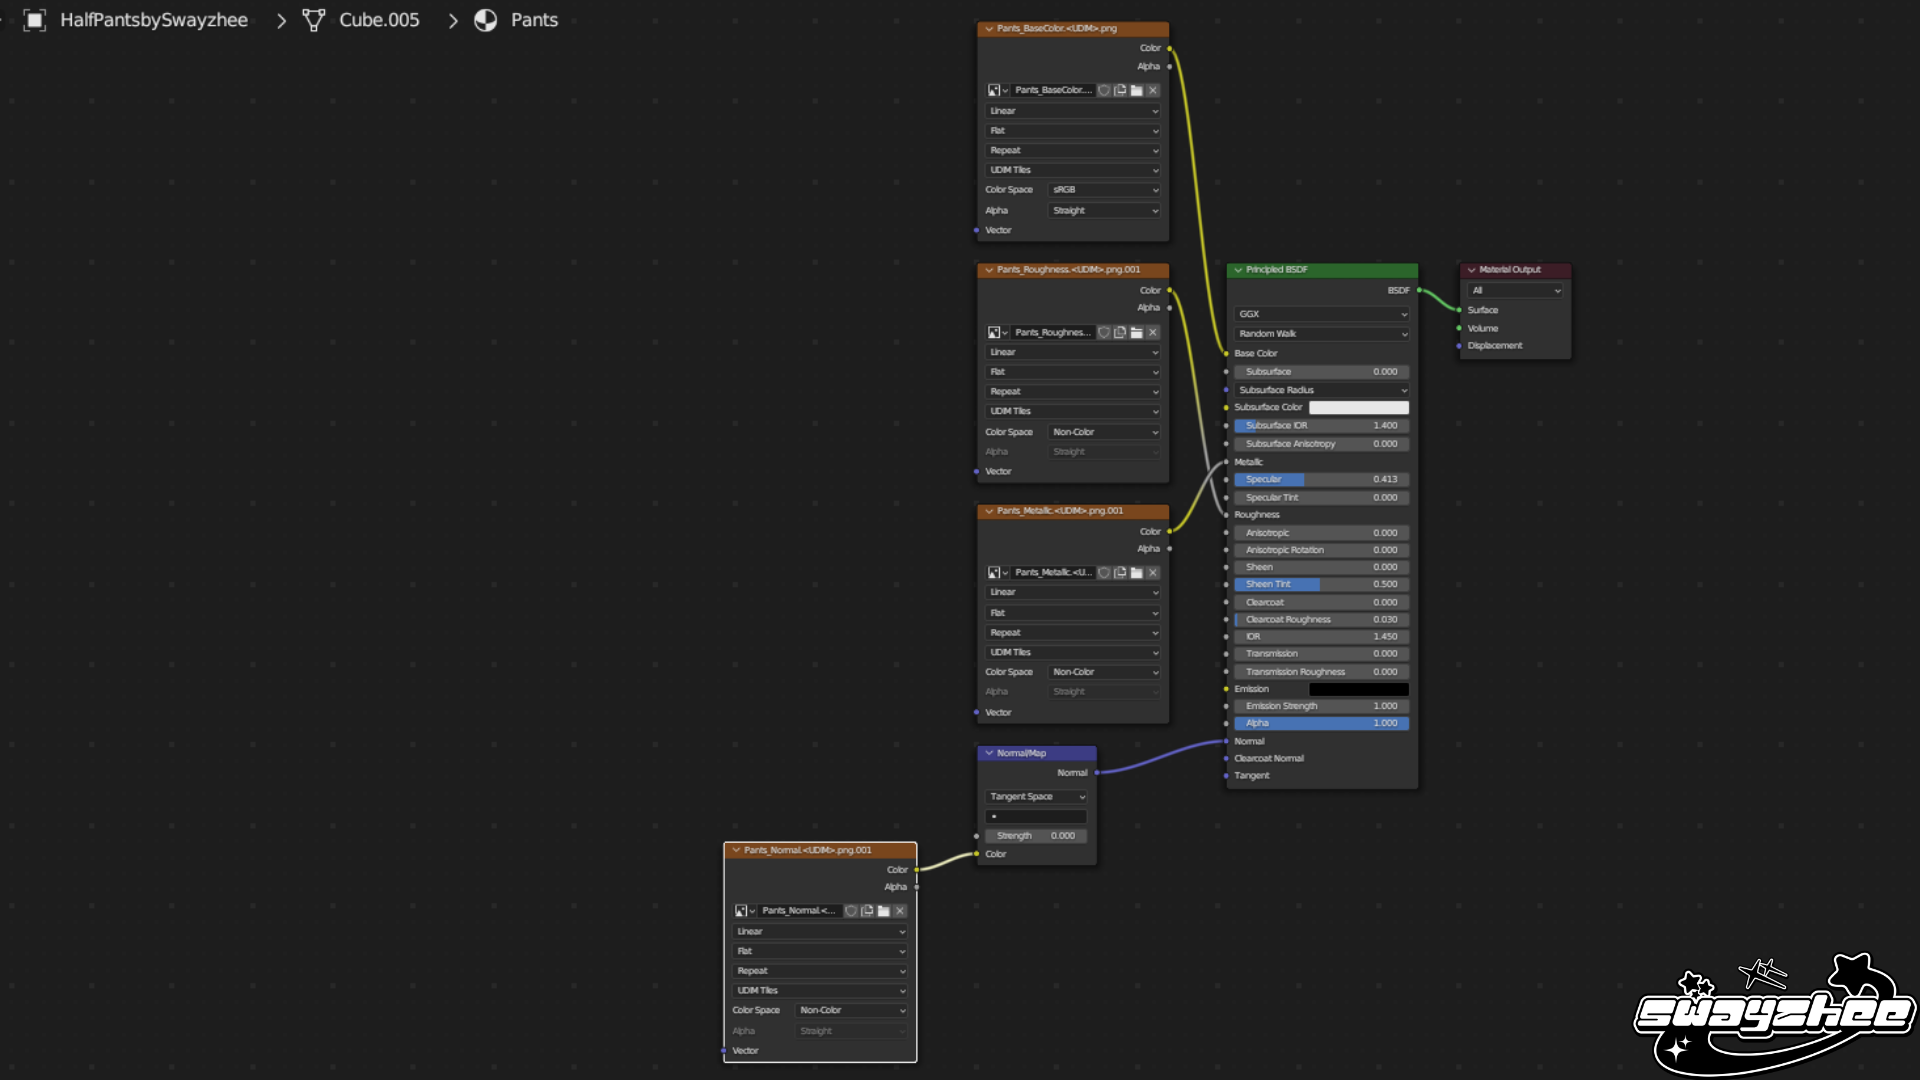Viewport: 1920px width, 1080px height.
Task: Browse image icon on Pants_Metallic node
Action: click(997, 573)
